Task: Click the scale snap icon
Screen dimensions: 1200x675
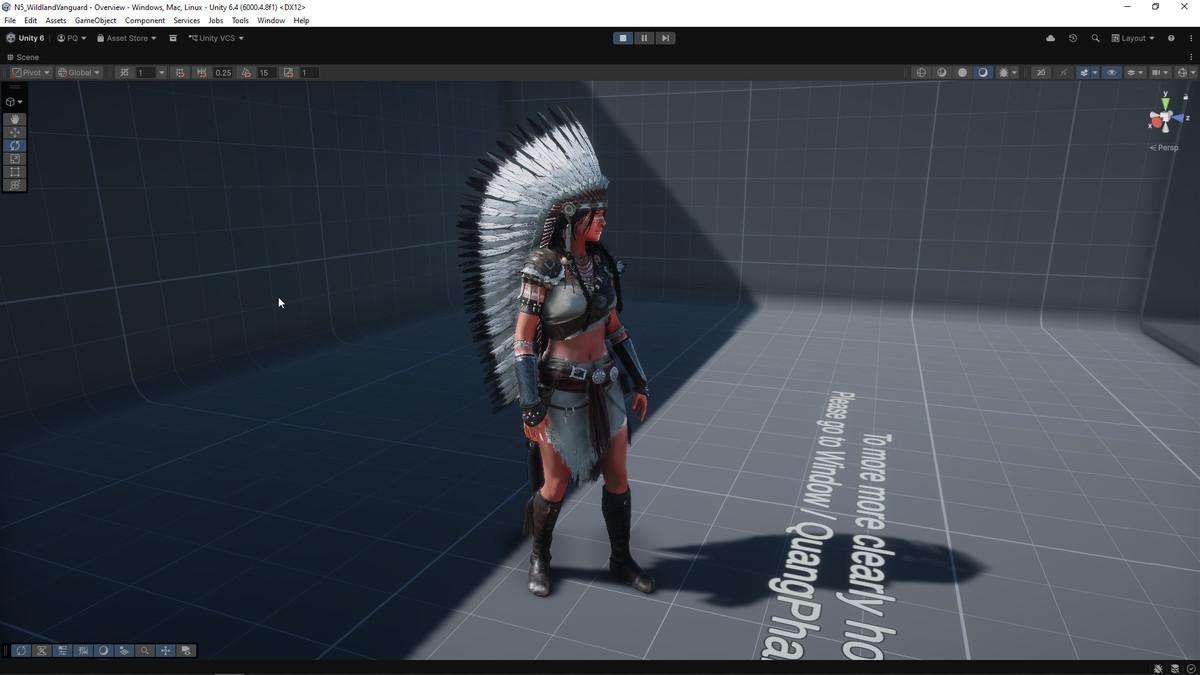Action: [288, 72]
